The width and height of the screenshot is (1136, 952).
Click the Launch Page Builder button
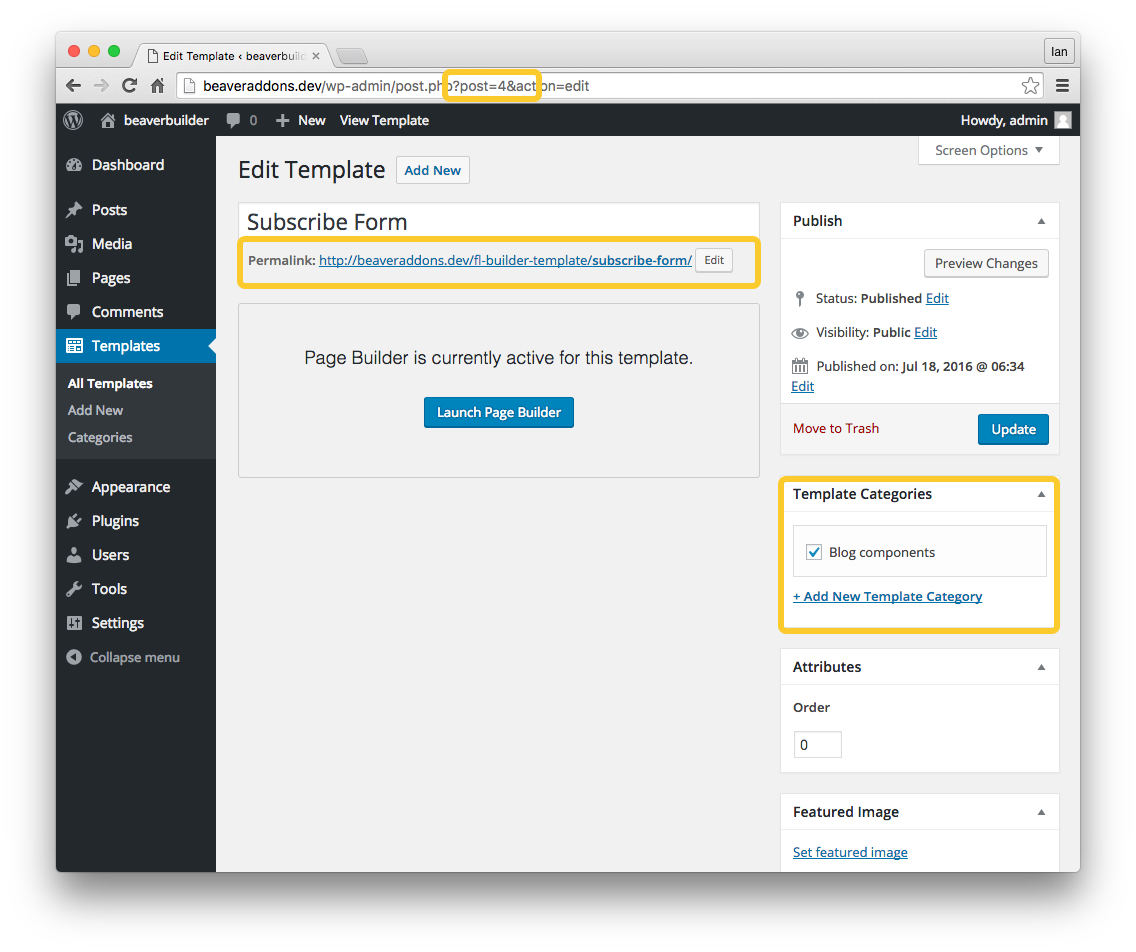498,412
